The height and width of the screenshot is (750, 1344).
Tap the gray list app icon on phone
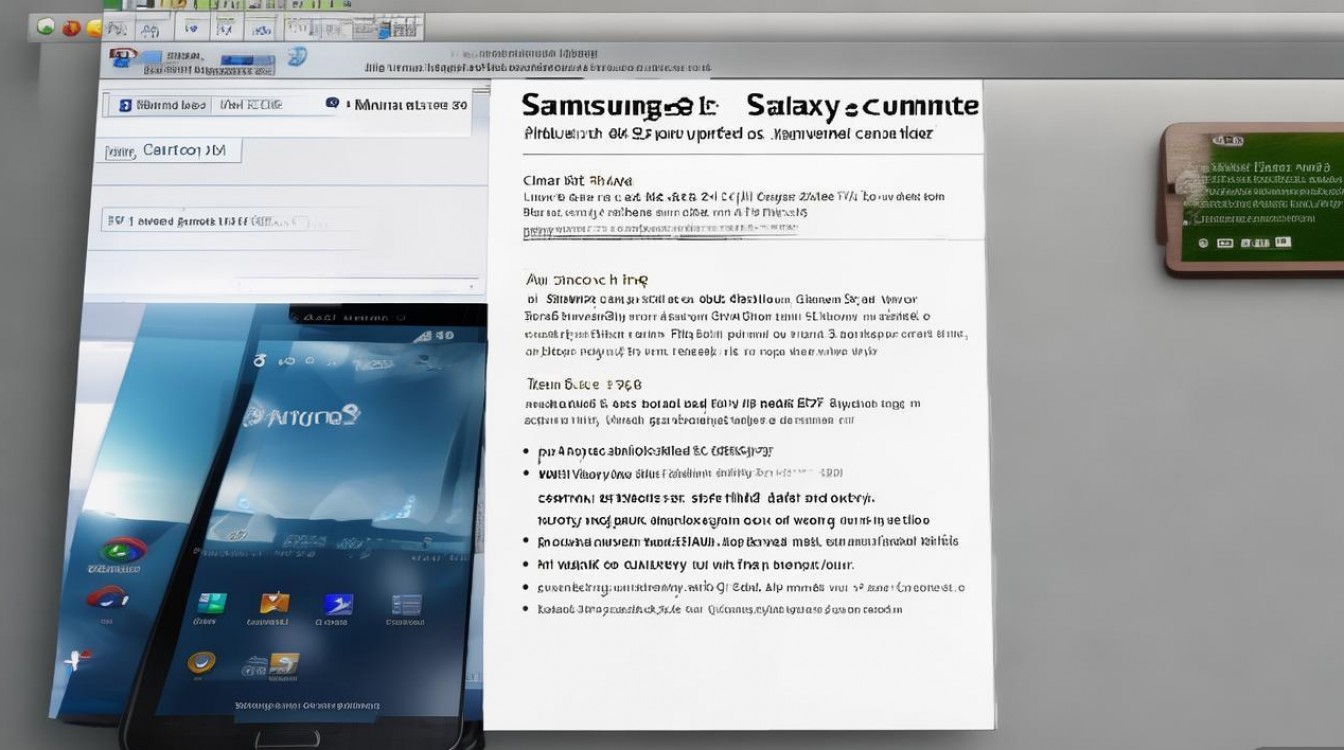pos(406,603)
